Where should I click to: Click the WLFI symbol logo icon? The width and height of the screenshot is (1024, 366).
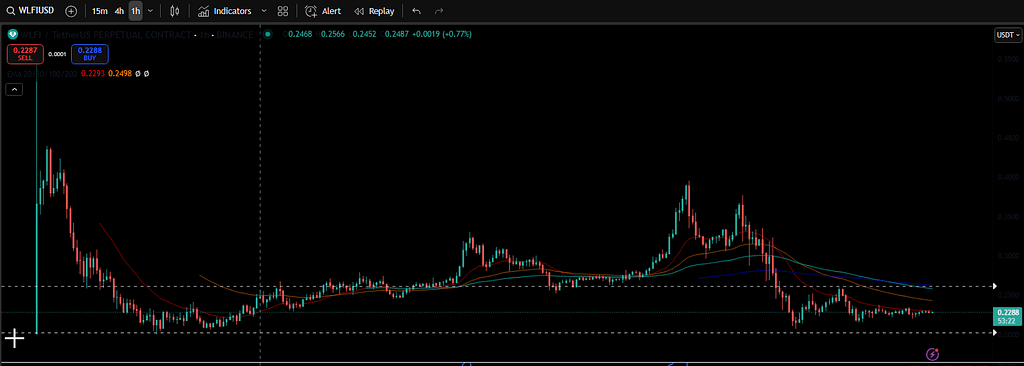(12, 34)
